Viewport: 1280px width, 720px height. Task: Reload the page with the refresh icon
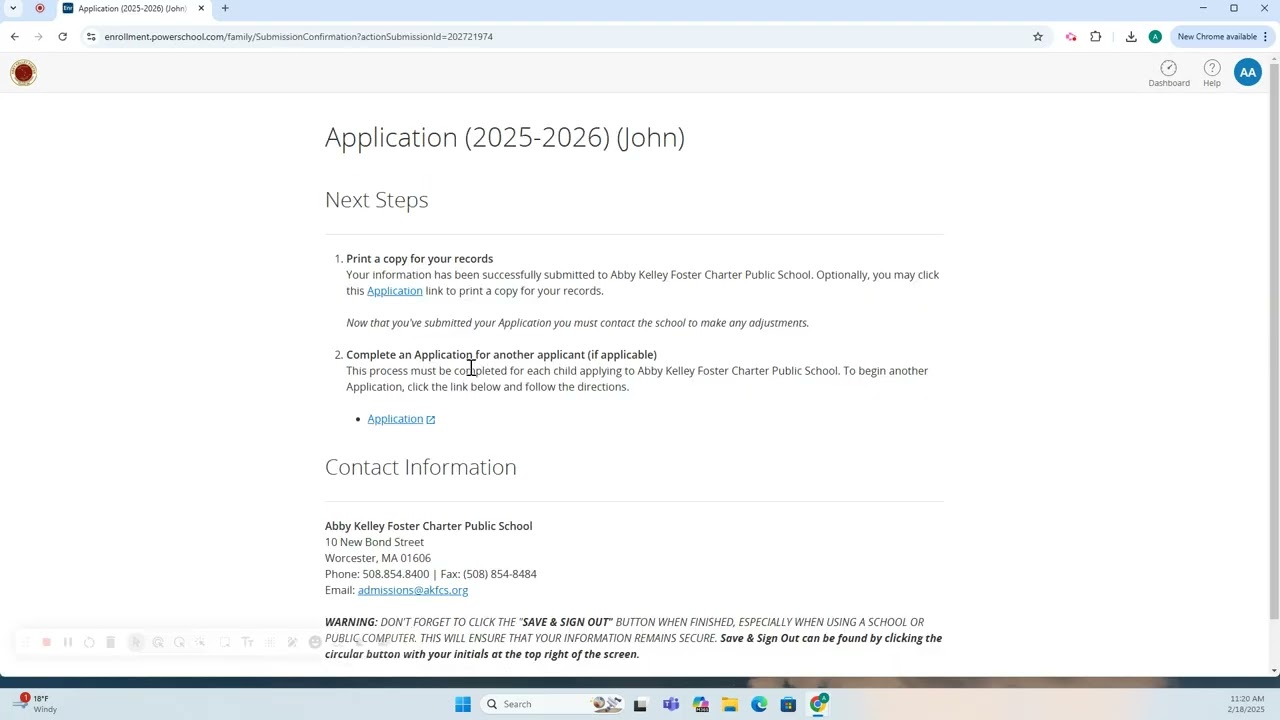point(62,37)
